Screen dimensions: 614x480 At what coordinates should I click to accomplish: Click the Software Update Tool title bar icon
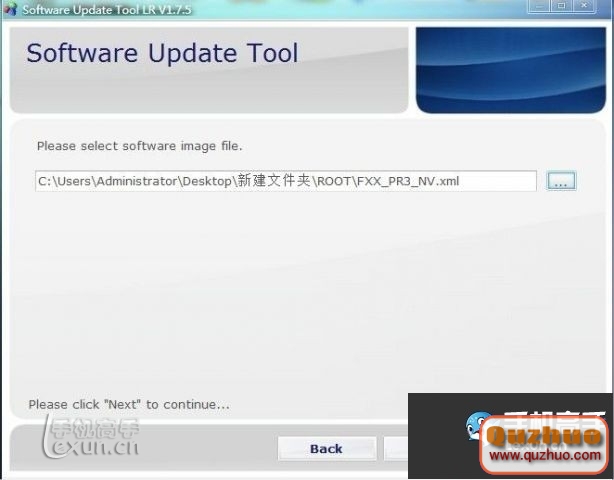click(x=10, y=9)
